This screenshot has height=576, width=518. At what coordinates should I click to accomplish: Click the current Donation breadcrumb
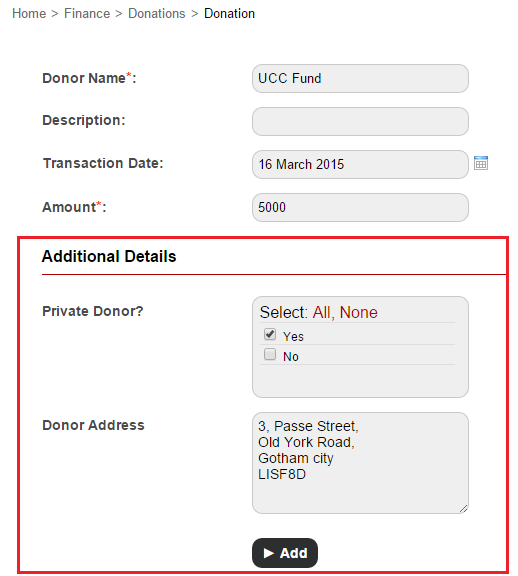pyautogui.click(x=229, y=14)
